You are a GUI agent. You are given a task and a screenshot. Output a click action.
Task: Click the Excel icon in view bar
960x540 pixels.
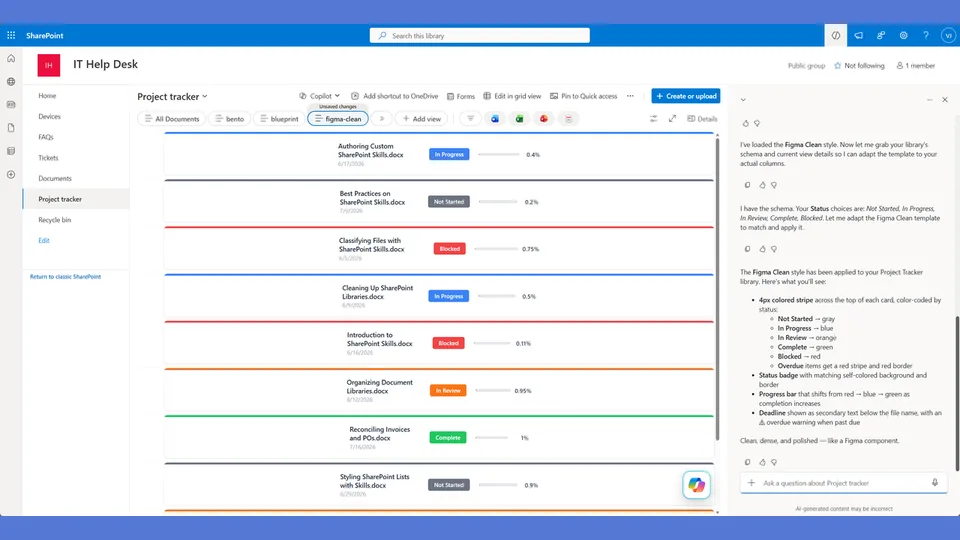click(x=519, y=119)
